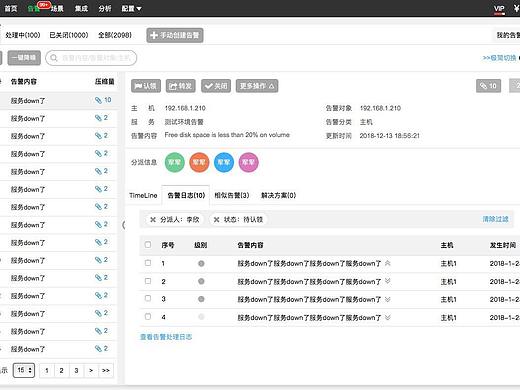
Task: Open page-size 15 selector
Action: (24, 370)
